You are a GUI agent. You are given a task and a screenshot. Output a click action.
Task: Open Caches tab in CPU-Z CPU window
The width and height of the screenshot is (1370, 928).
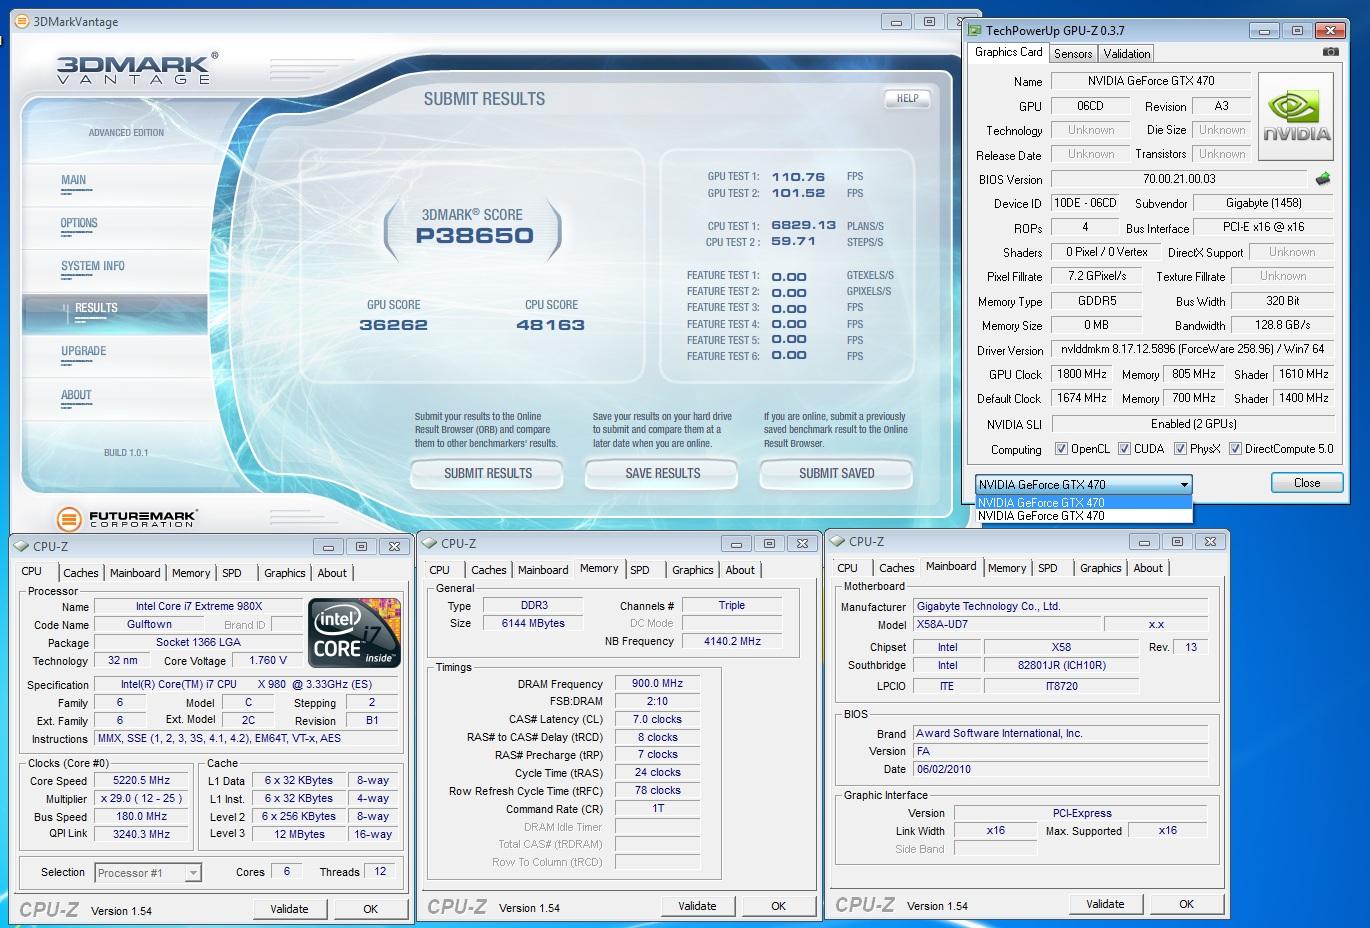pyautogui.click(x=81, y=573)
